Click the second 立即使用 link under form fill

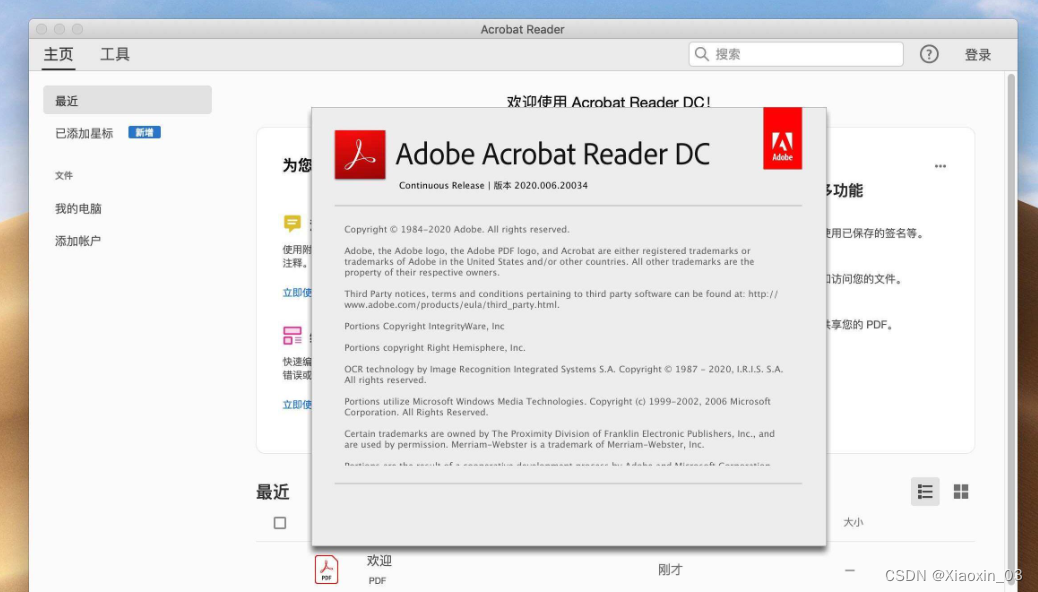click(297, 405)
